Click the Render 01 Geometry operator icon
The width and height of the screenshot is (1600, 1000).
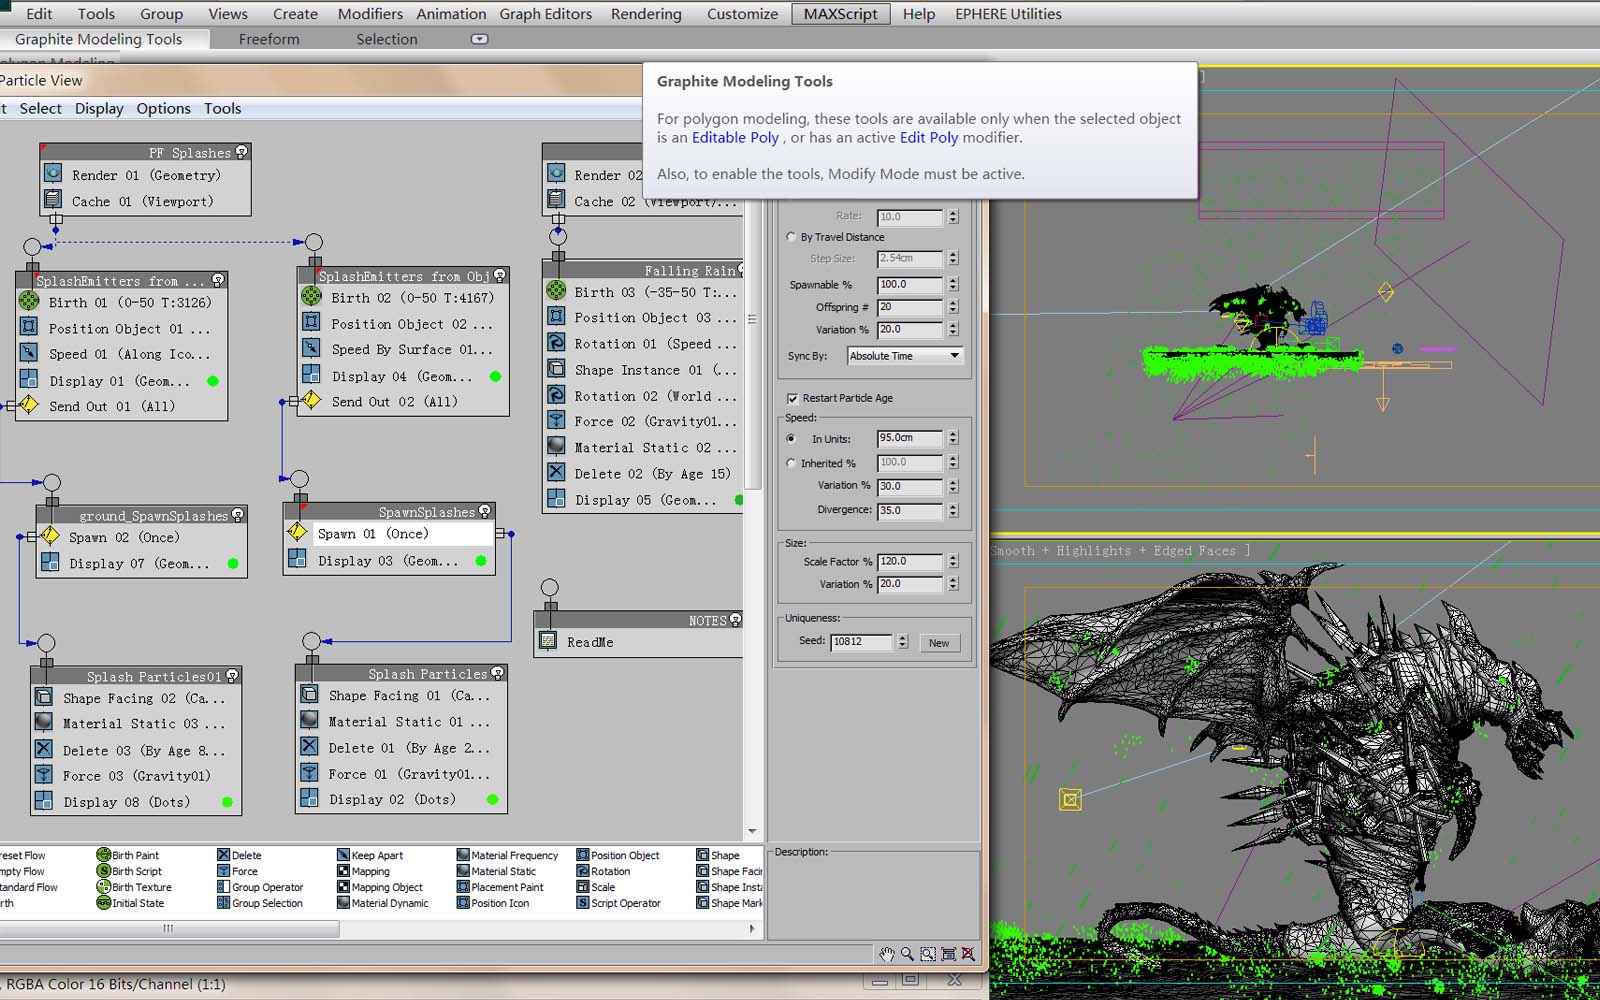click(x=53, y=174)
